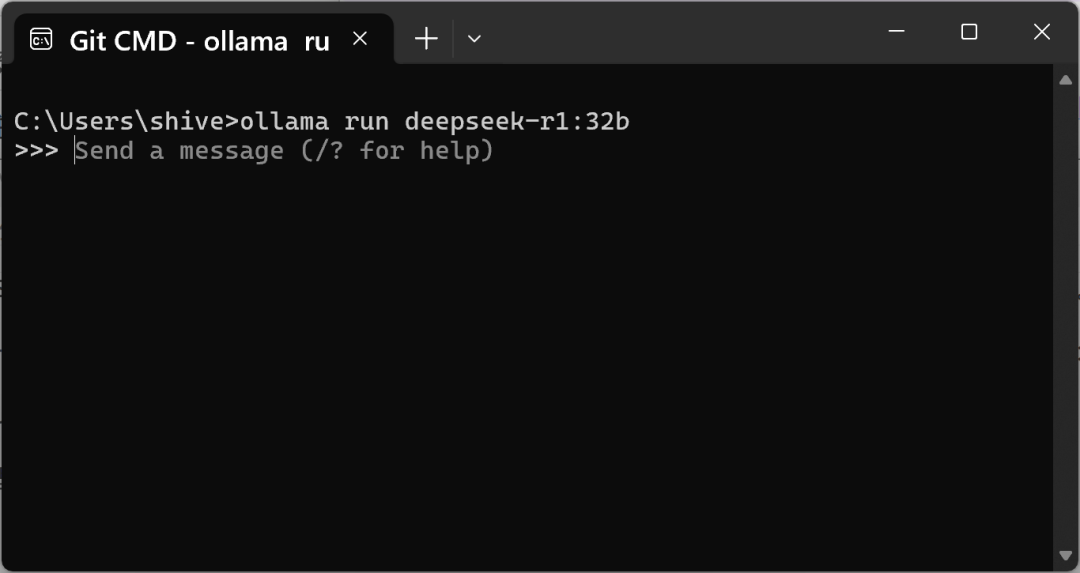Click the C:\Users\shive path text
Viewport: 1080px width, 573px height.
(122, 121)
